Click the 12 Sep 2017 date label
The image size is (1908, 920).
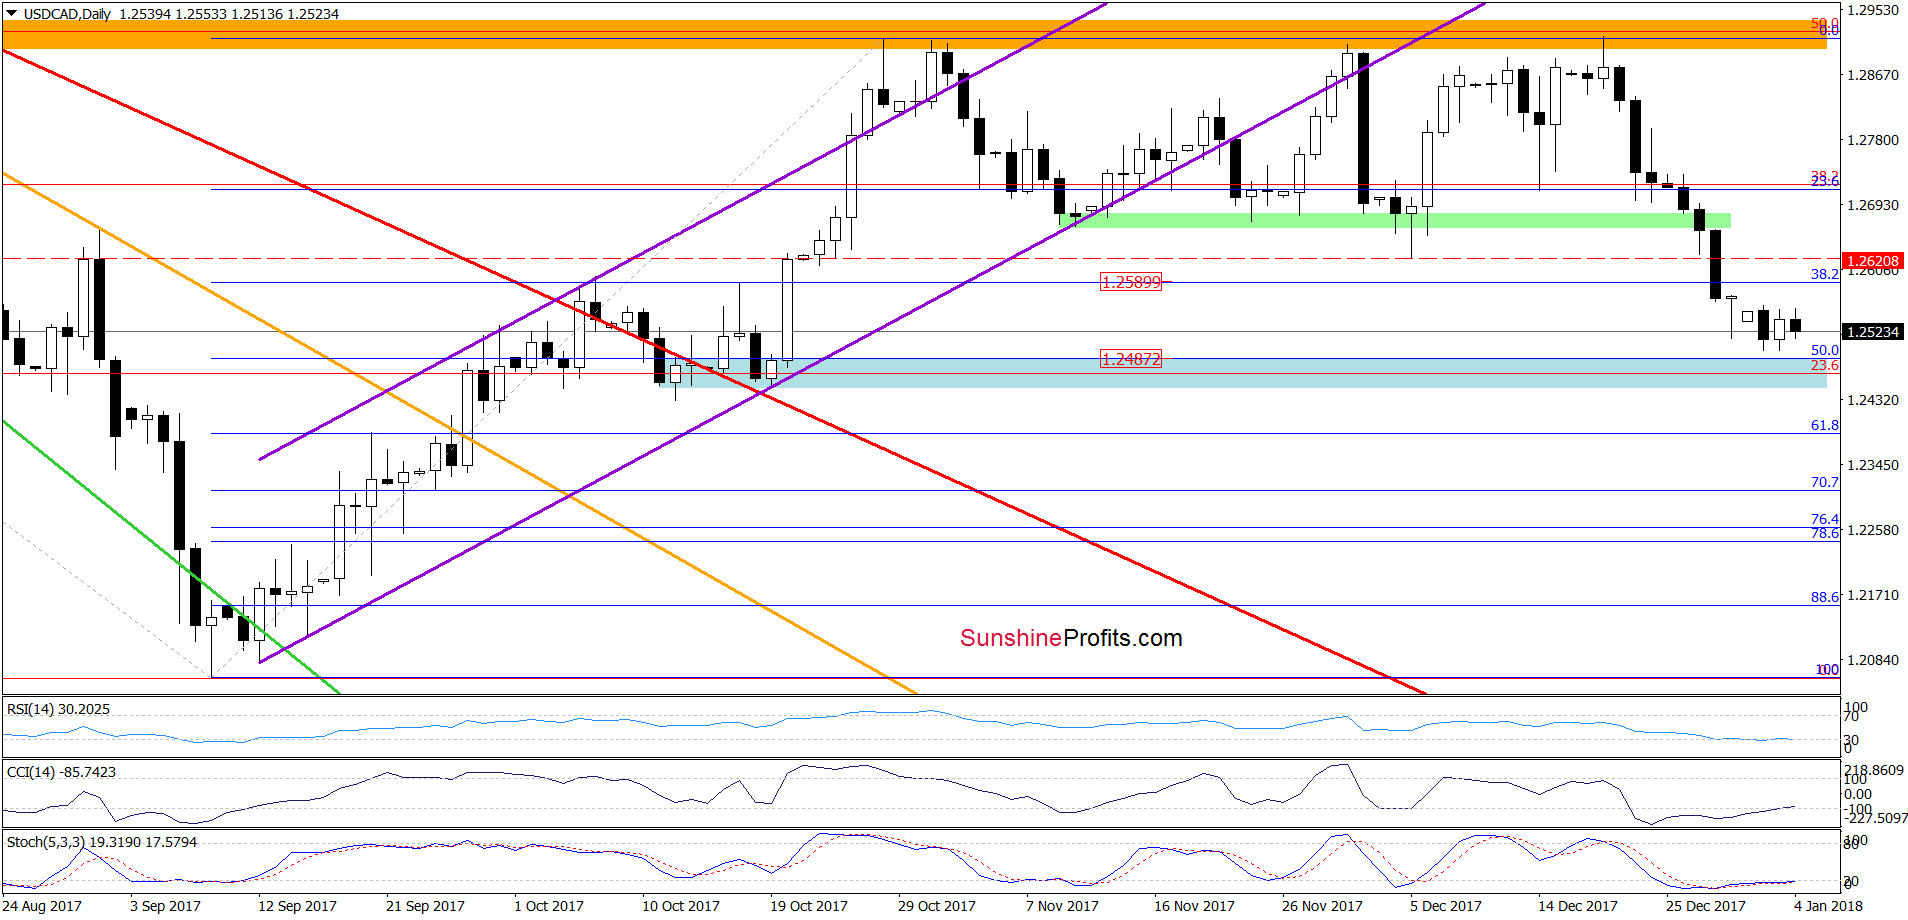(297, 906)
